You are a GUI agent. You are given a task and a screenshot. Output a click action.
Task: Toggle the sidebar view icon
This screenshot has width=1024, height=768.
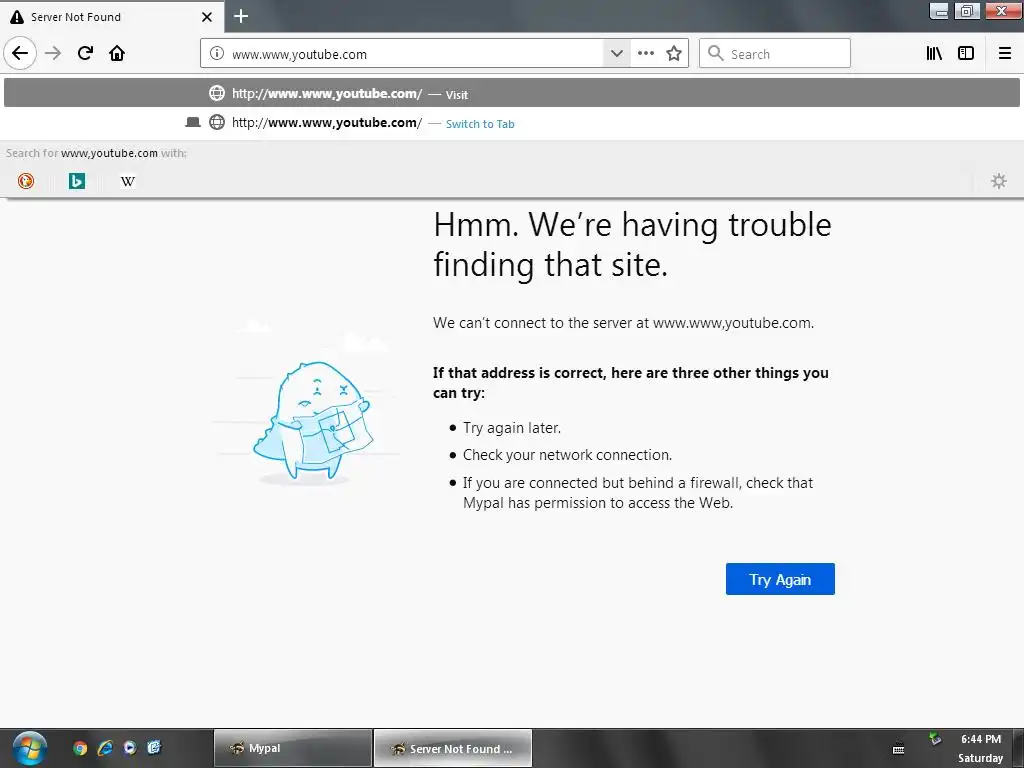point(966,54)
